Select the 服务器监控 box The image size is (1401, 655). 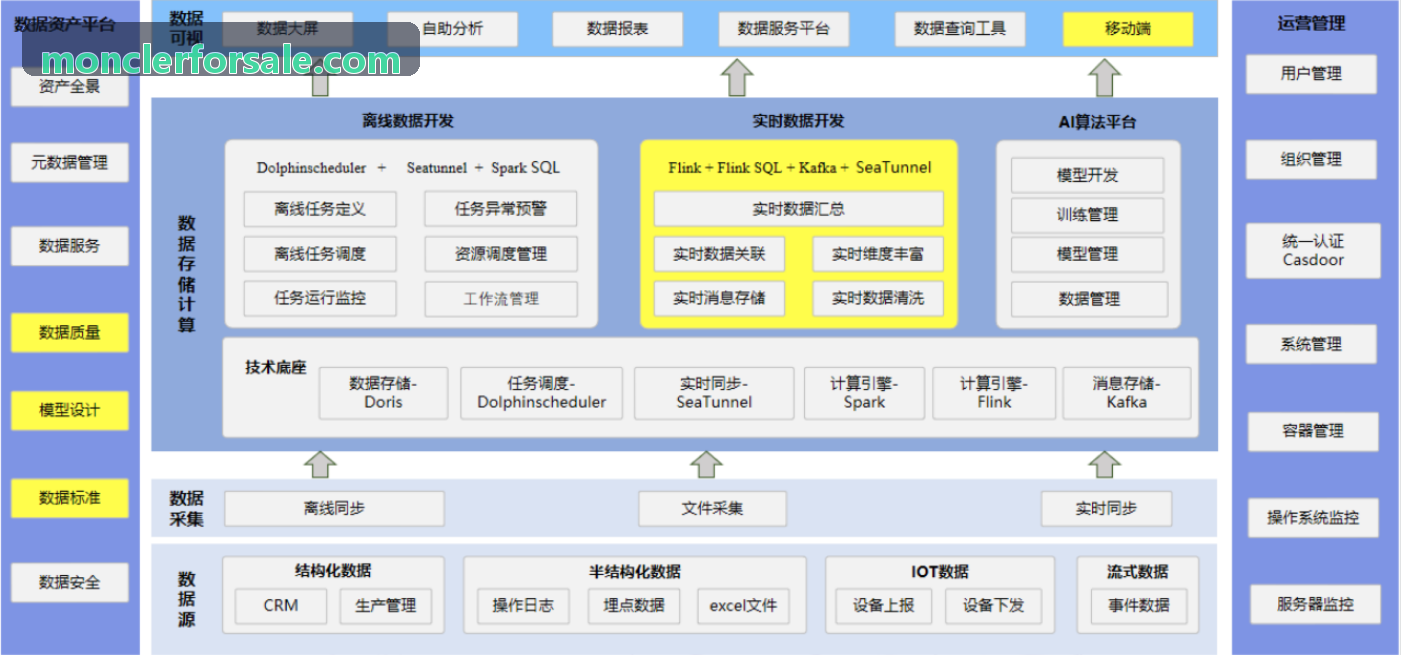click(x=1315, y=604)
